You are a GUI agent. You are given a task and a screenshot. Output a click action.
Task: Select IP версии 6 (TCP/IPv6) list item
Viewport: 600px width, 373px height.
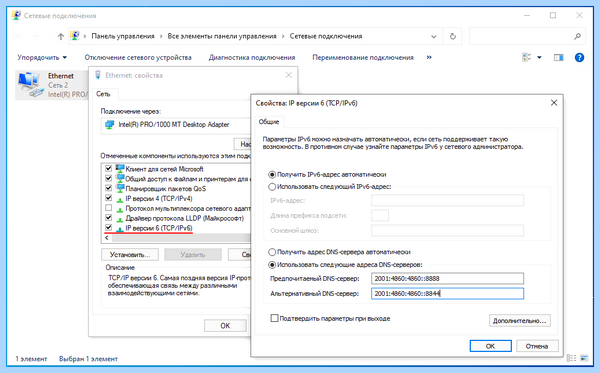pos(159,228)
